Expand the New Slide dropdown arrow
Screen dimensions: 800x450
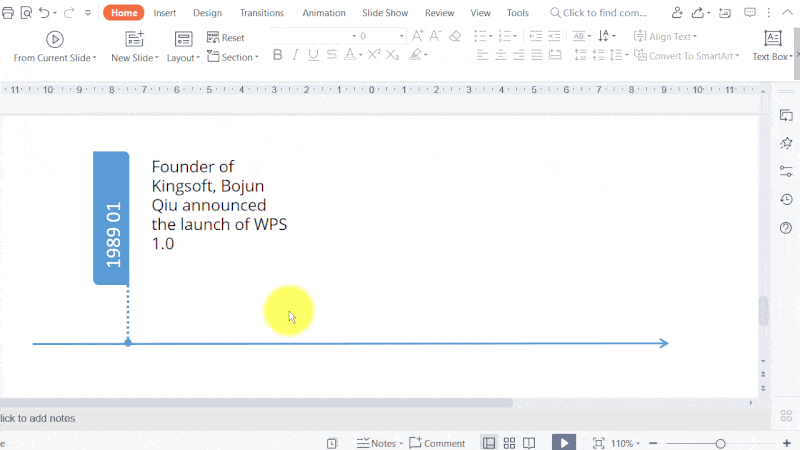pyautogui.click(x=157, y=58)
